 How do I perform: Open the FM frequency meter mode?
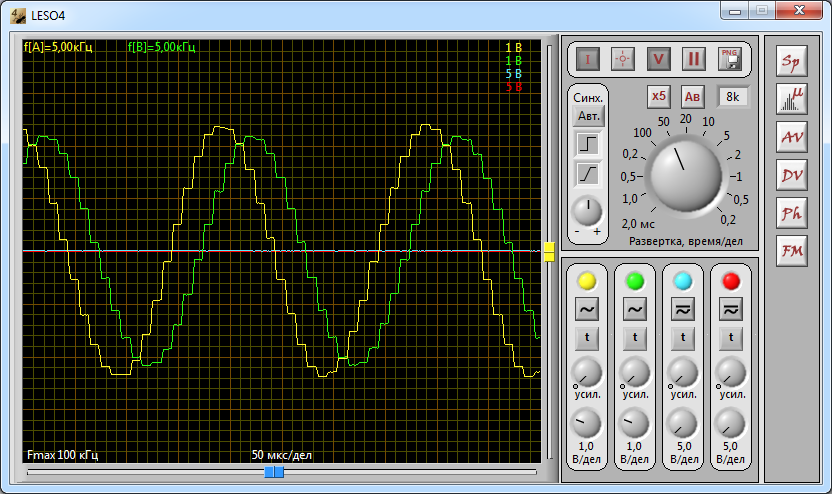[x=792, y=251]
